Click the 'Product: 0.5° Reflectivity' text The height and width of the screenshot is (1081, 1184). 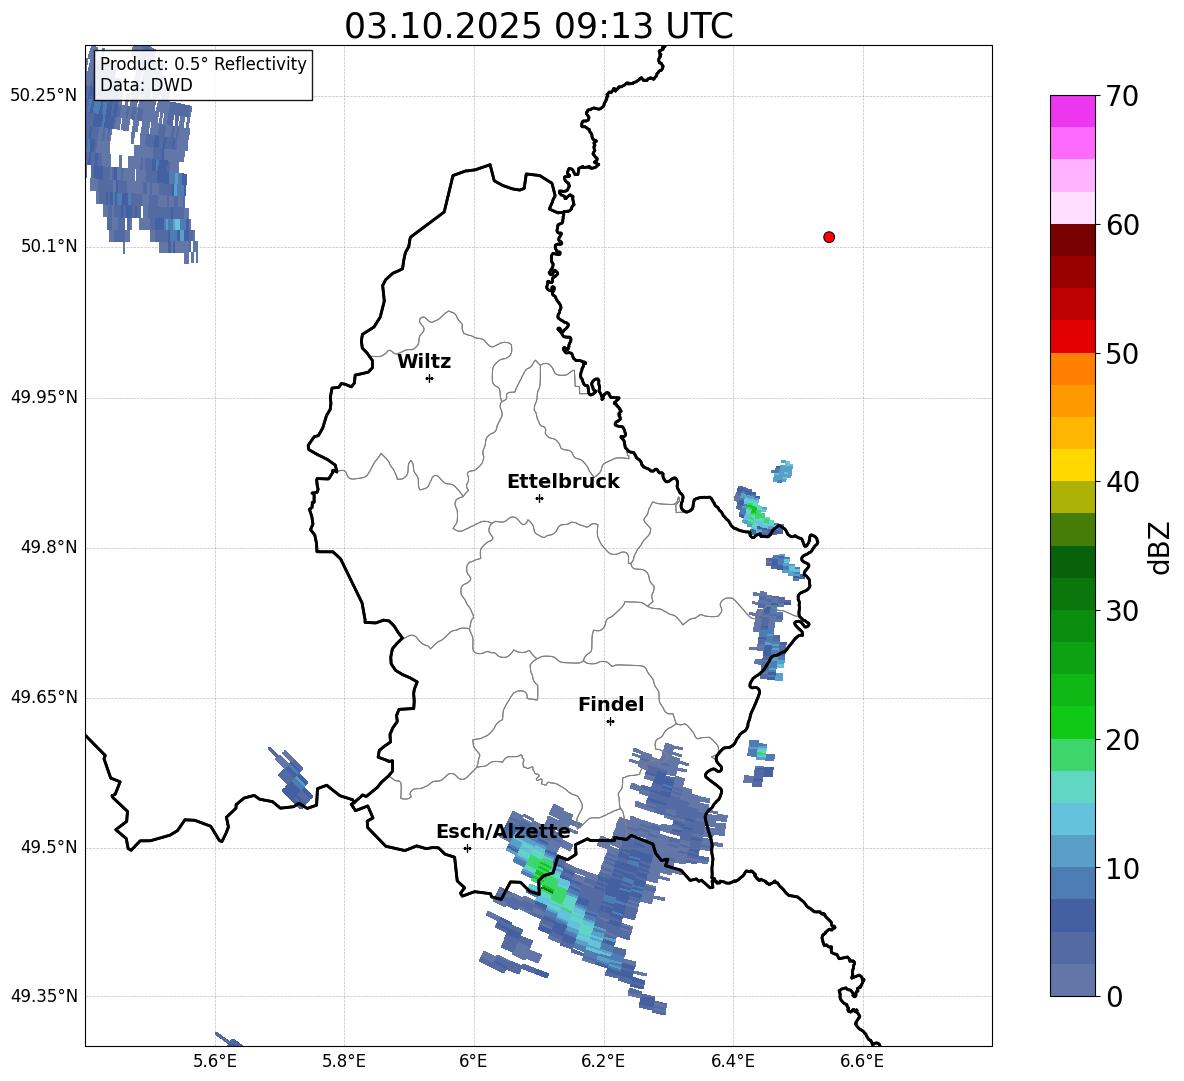(203, 63)
